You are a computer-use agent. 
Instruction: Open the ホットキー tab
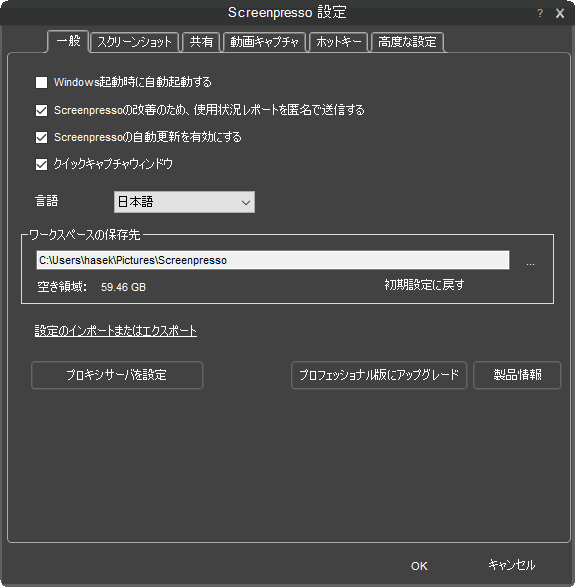click(x=338, y=42)
